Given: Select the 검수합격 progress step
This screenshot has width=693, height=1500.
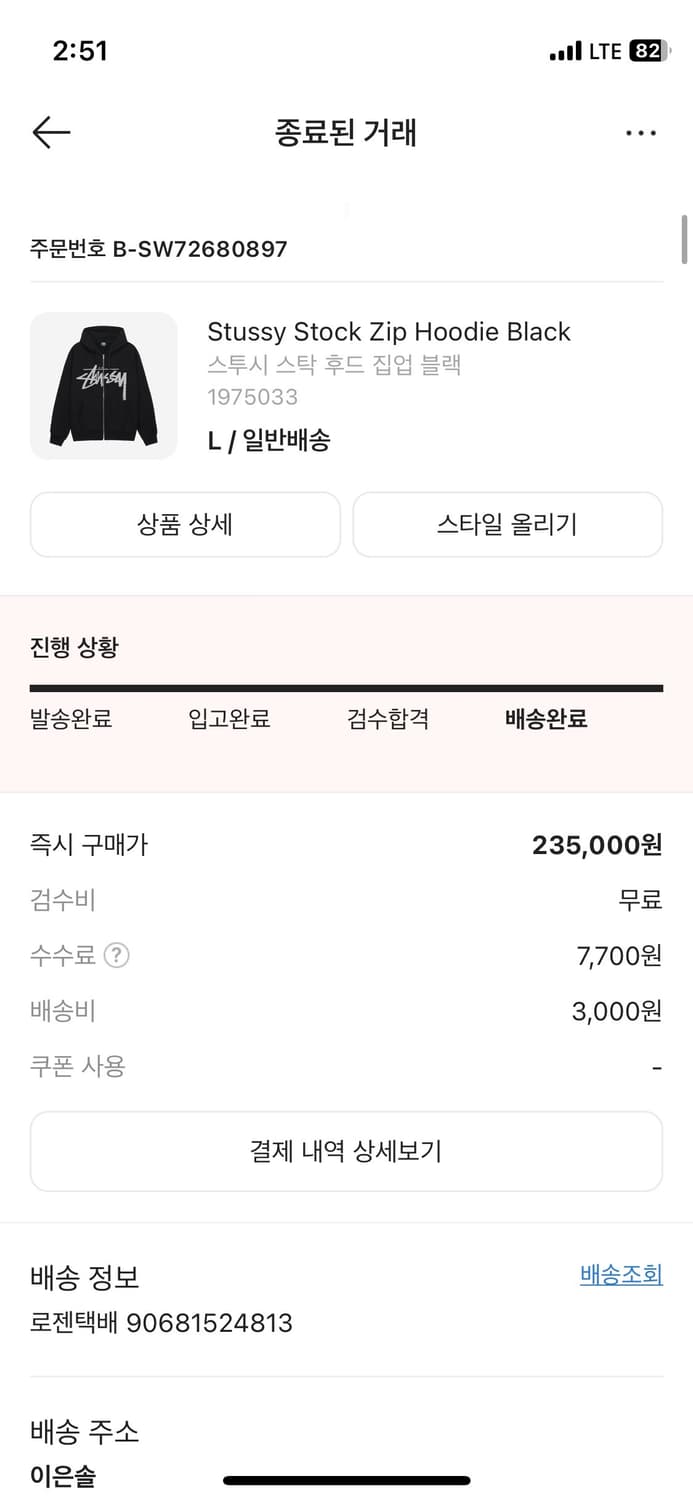Looking at the screenshot, I should point(388,719).
